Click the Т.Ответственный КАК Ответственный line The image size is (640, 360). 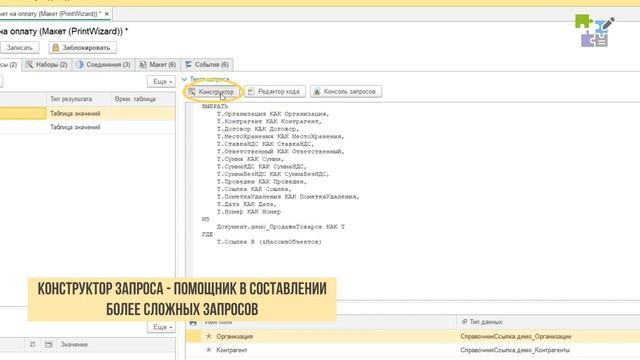280,151
